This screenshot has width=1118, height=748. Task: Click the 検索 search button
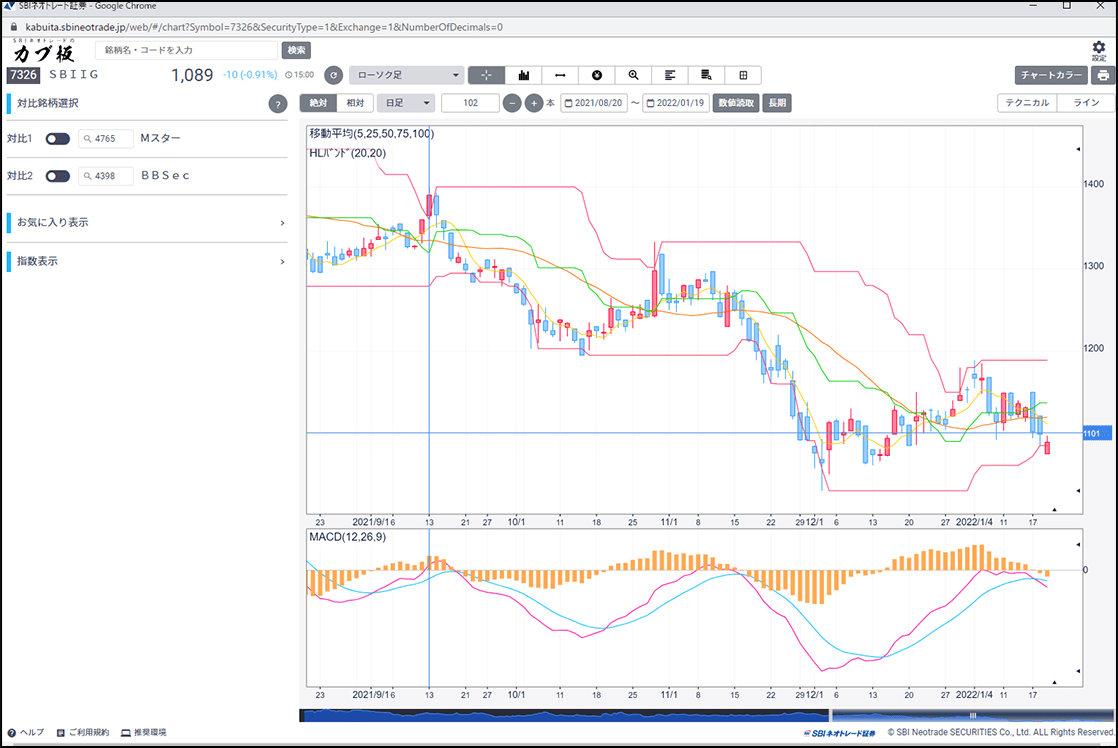coord(297,50)
